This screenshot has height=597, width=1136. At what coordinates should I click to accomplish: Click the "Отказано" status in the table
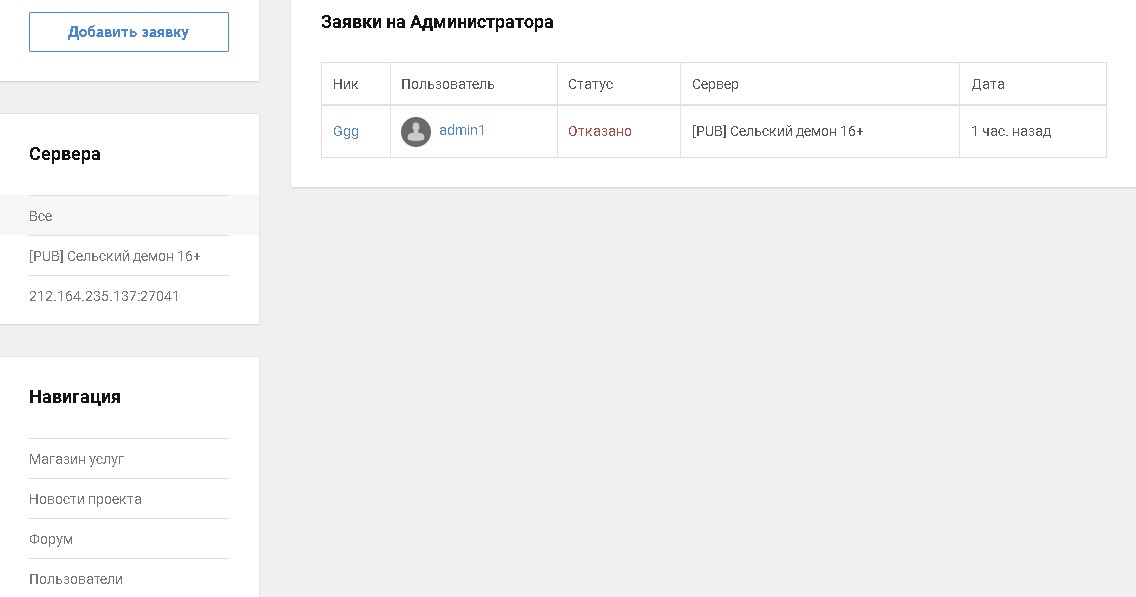(x=600, y=131)
